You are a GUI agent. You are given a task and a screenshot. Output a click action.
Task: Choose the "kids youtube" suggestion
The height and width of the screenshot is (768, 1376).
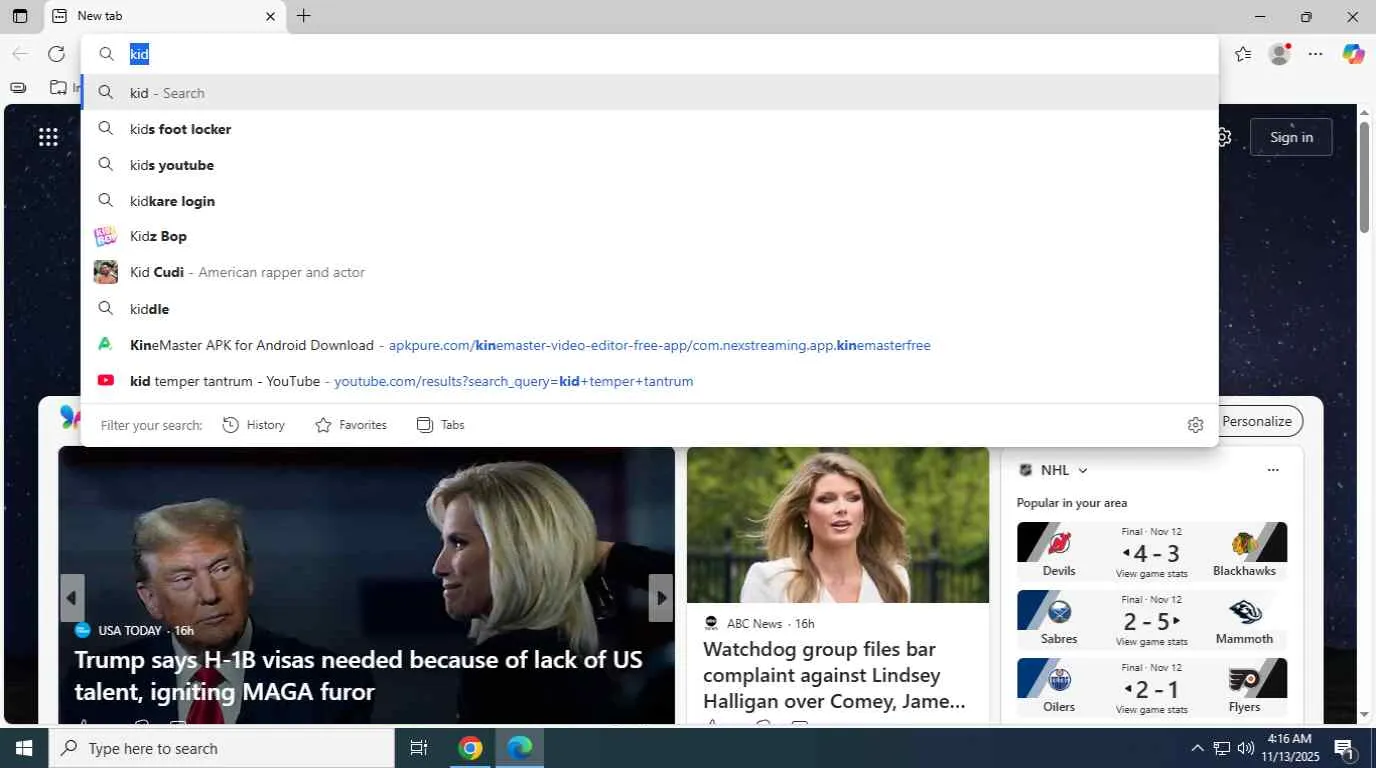point(650,165)
